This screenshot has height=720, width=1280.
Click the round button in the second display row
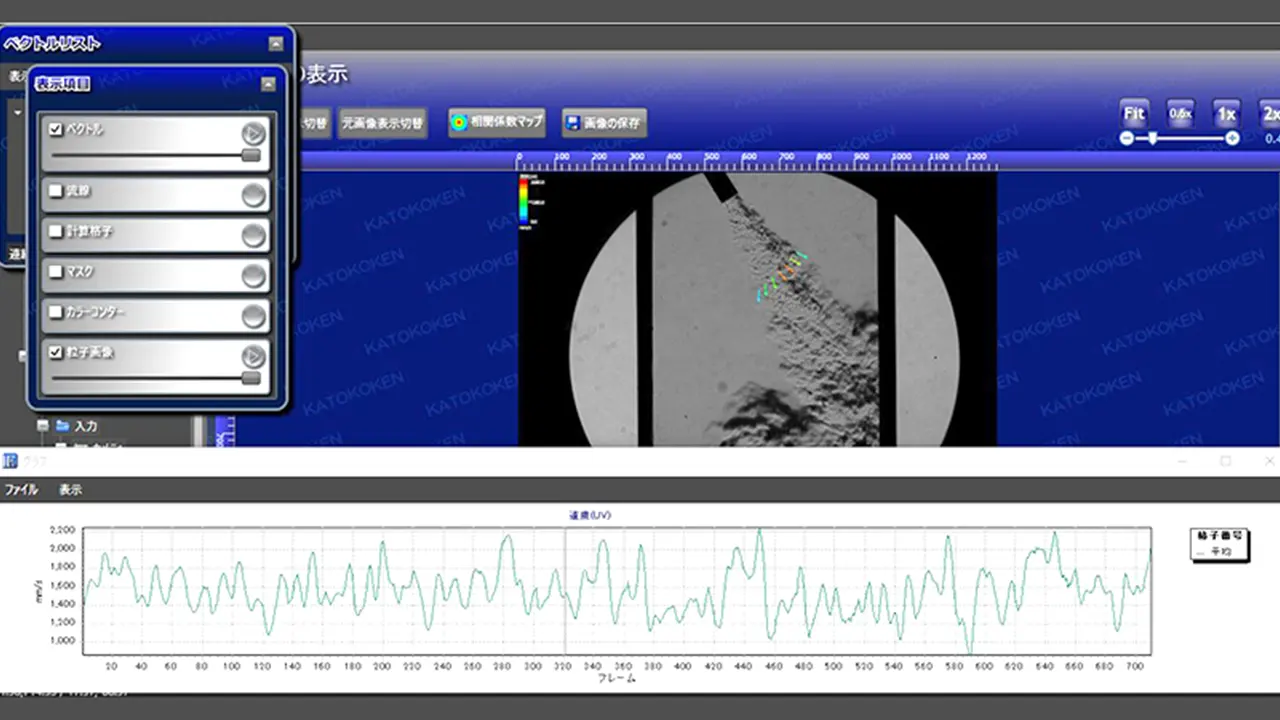(254, 195)
